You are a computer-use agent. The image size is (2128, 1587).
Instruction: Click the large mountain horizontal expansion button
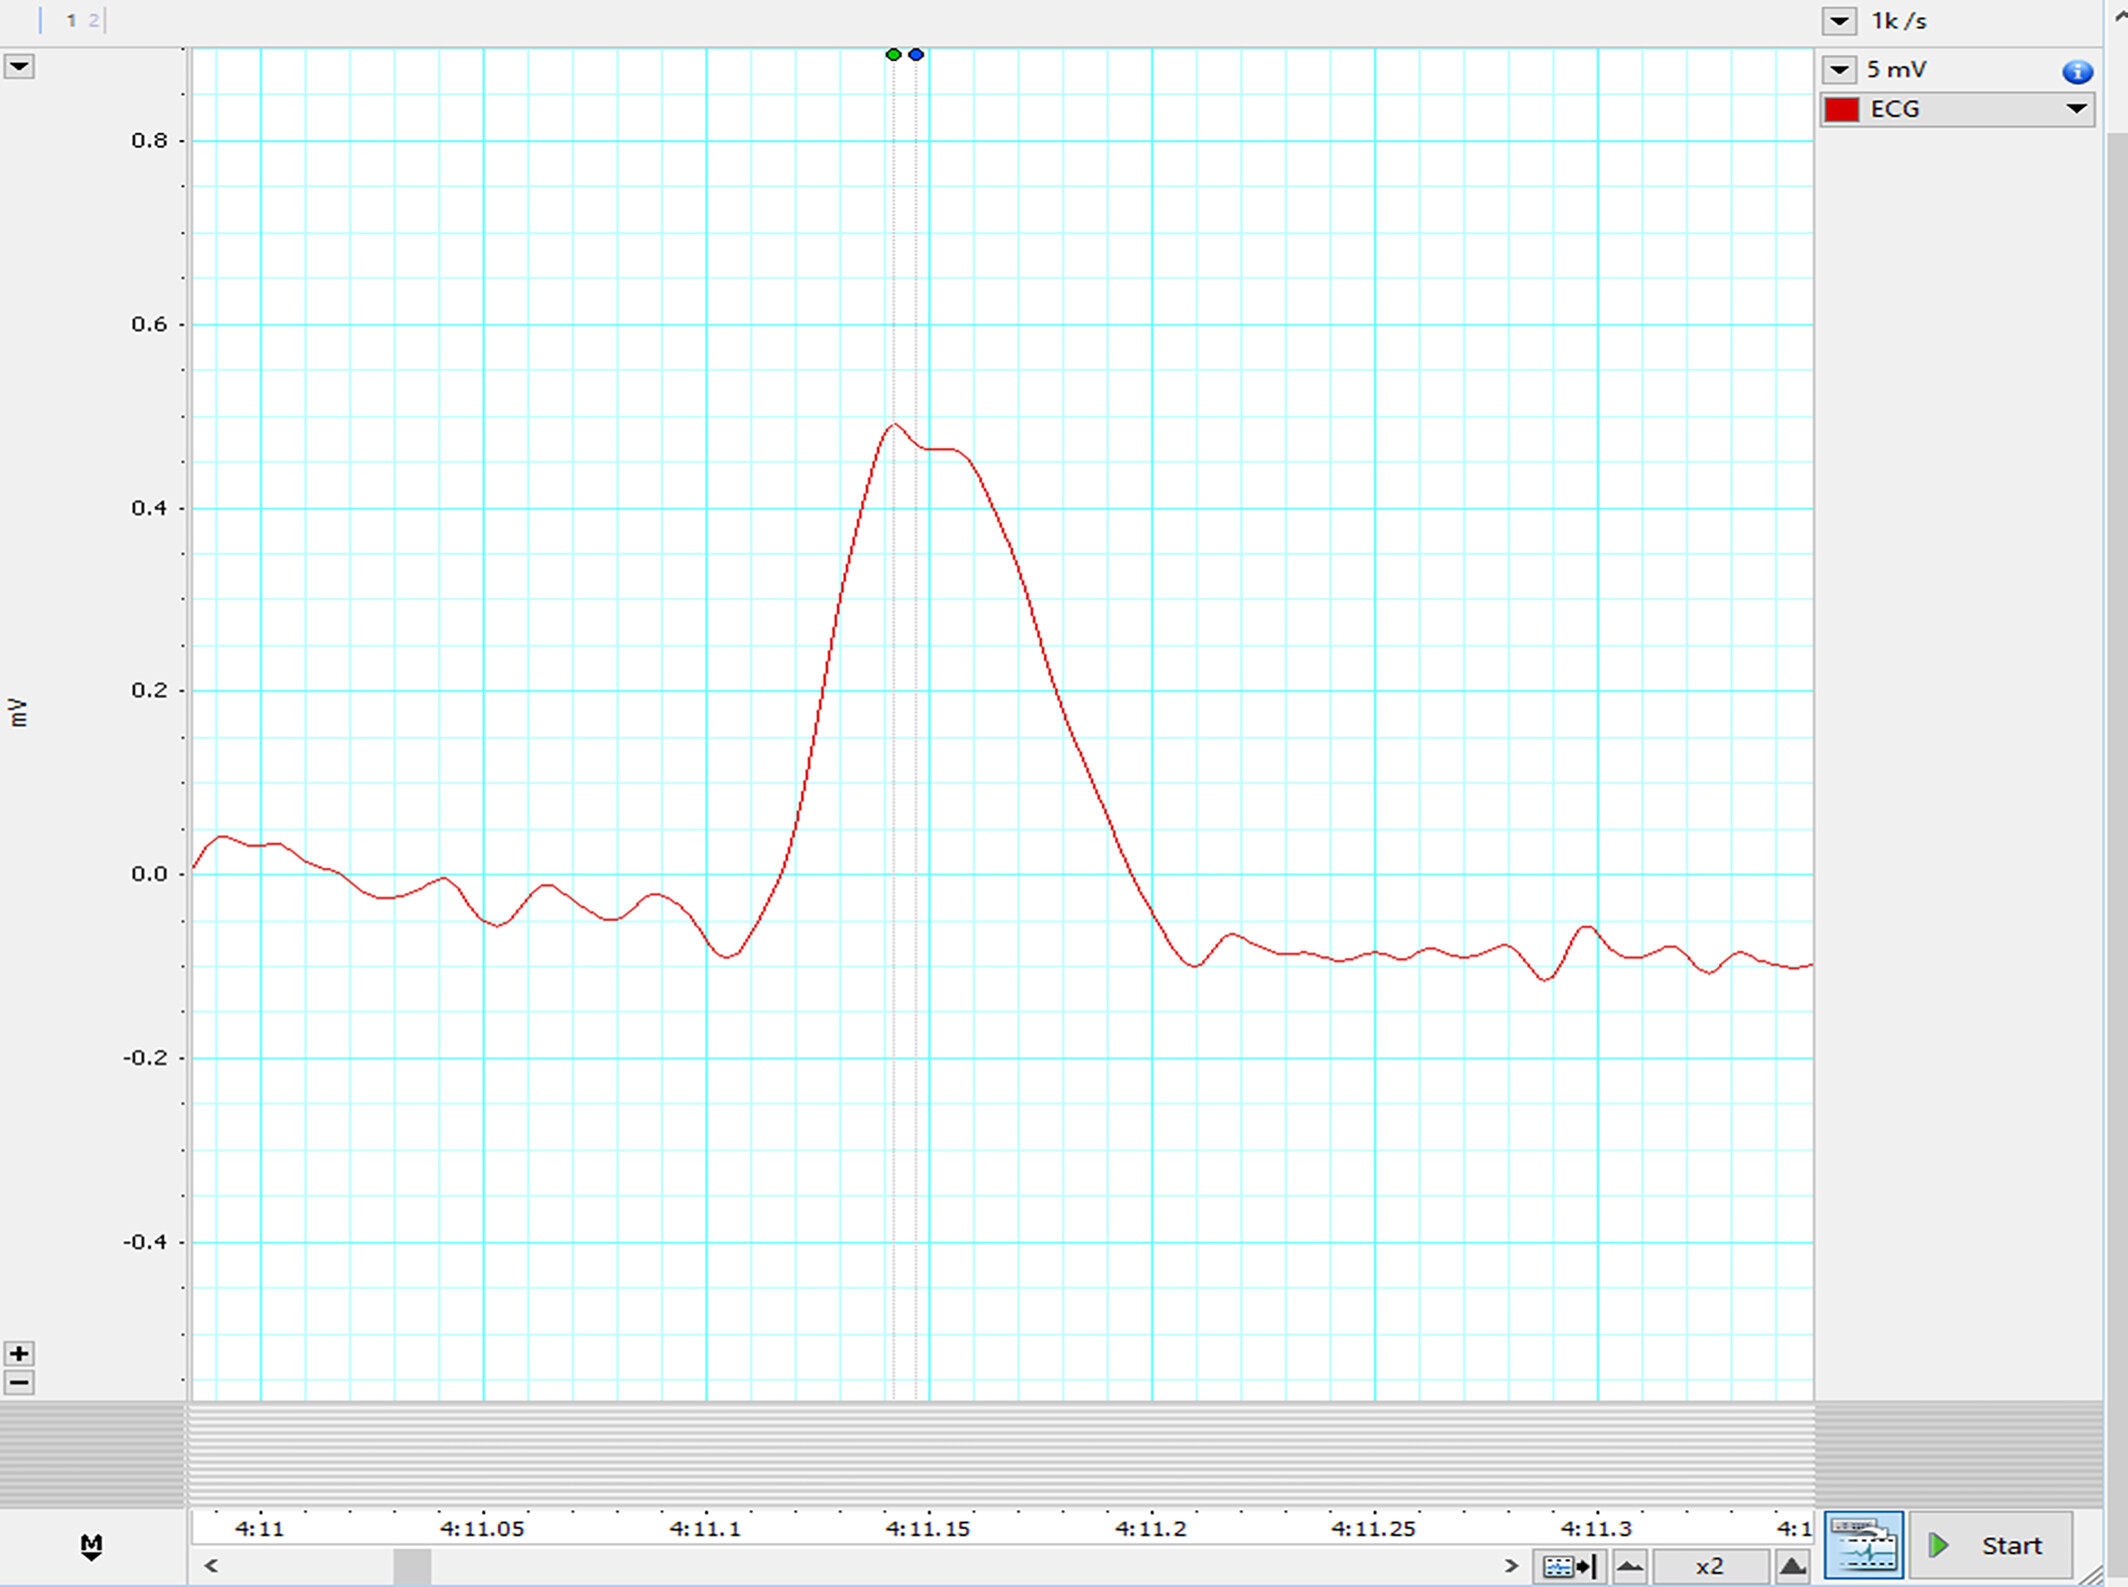[x=1792, y=1566]
